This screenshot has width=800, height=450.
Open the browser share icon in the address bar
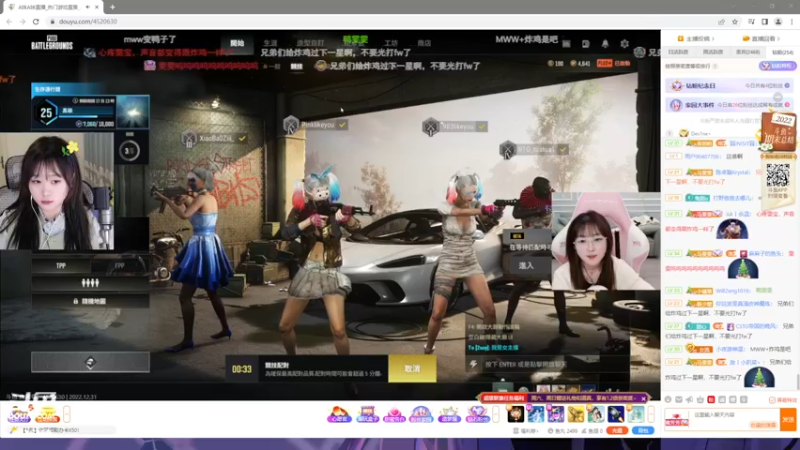(721, 21)
